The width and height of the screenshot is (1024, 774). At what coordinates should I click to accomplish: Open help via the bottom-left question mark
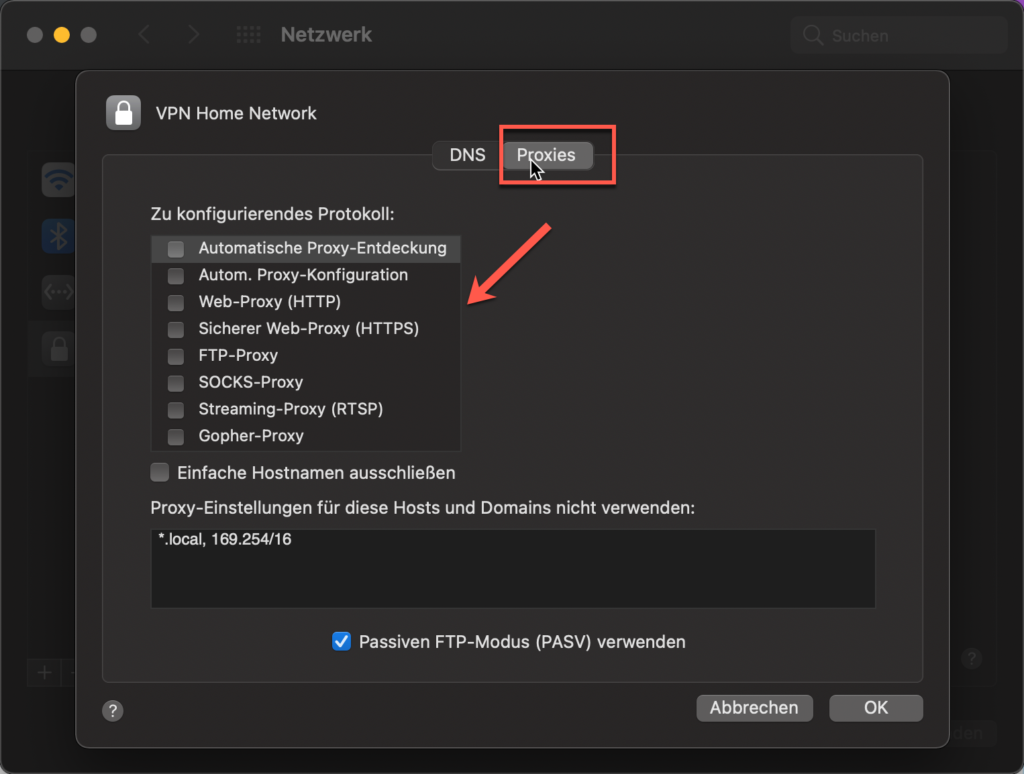tap(112, 711)
